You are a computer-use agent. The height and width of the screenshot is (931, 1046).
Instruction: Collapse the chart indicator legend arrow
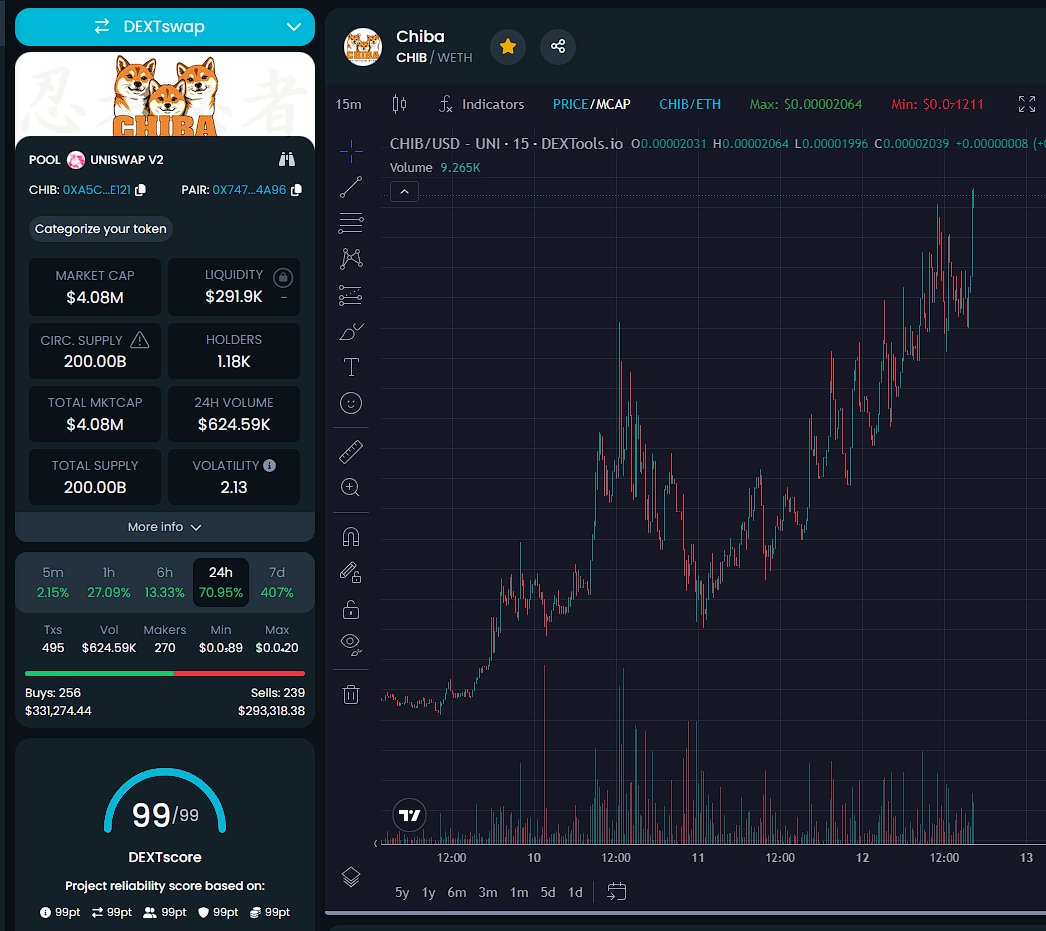point(404,192)
